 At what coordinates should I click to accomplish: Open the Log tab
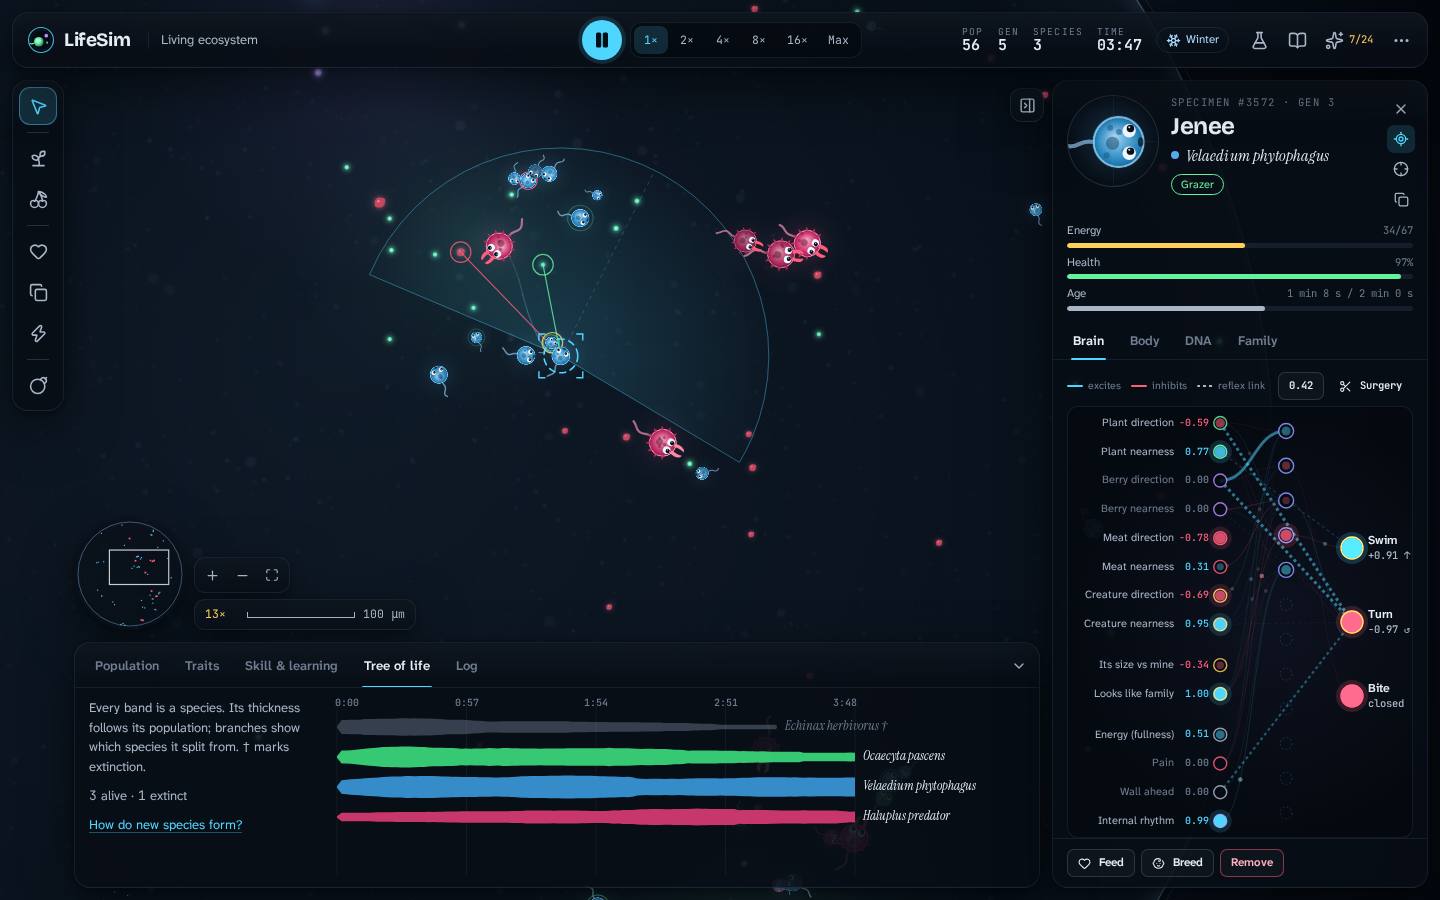coord(466,666)
